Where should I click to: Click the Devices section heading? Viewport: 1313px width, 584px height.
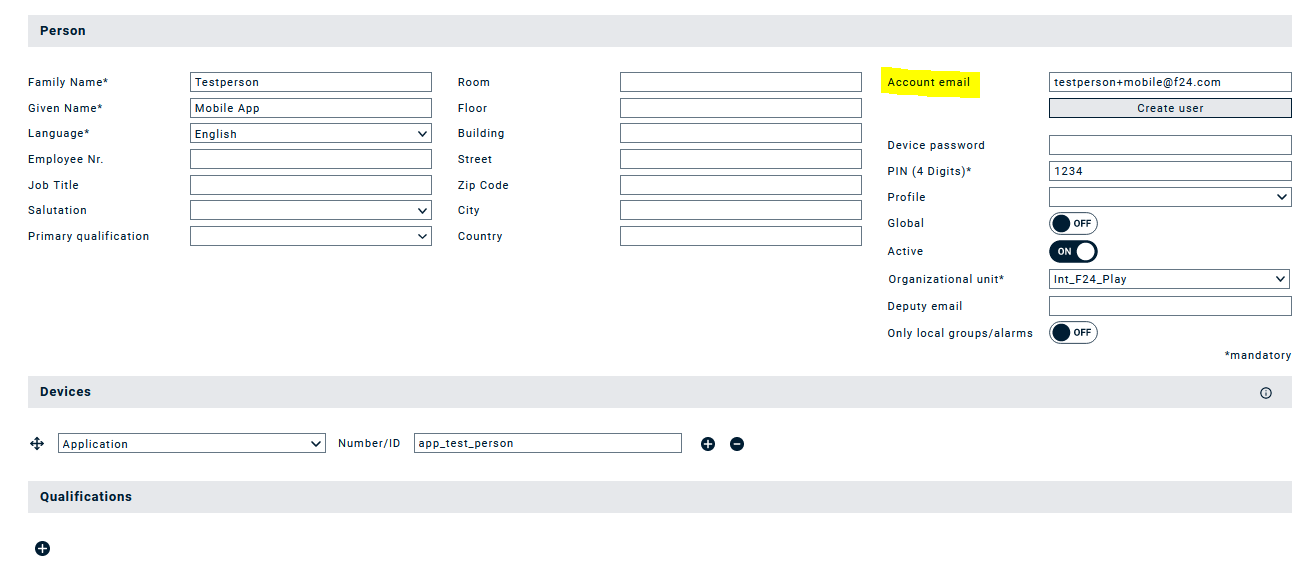pos(65,392)
